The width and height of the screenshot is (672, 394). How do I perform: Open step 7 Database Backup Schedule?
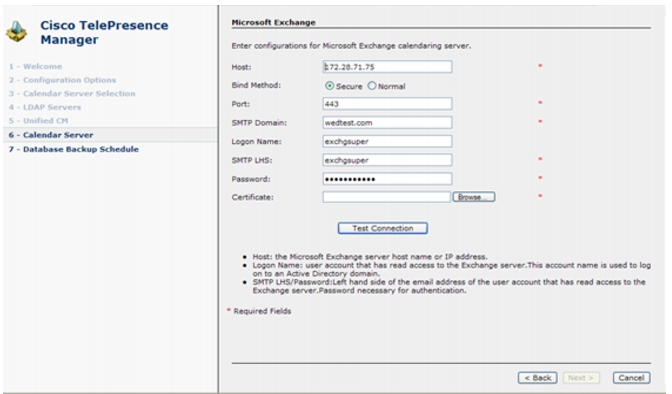click(74, 149)
